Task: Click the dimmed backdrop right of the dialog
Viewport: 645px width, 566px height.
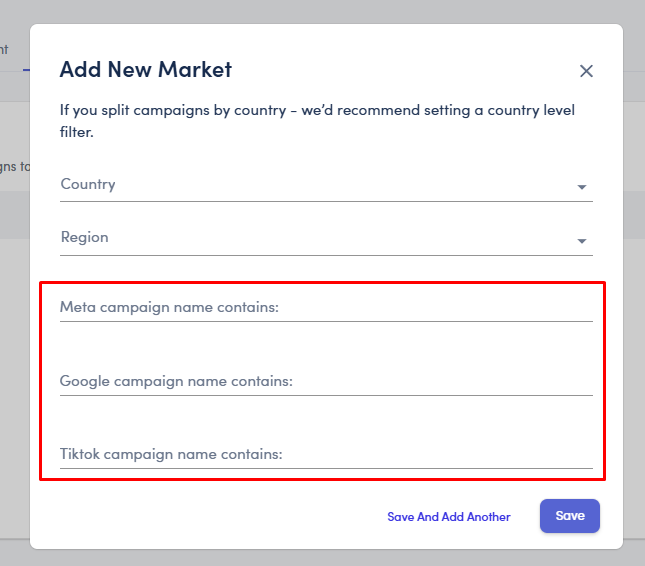Action: pyautogui.click(x=634, y=300)
